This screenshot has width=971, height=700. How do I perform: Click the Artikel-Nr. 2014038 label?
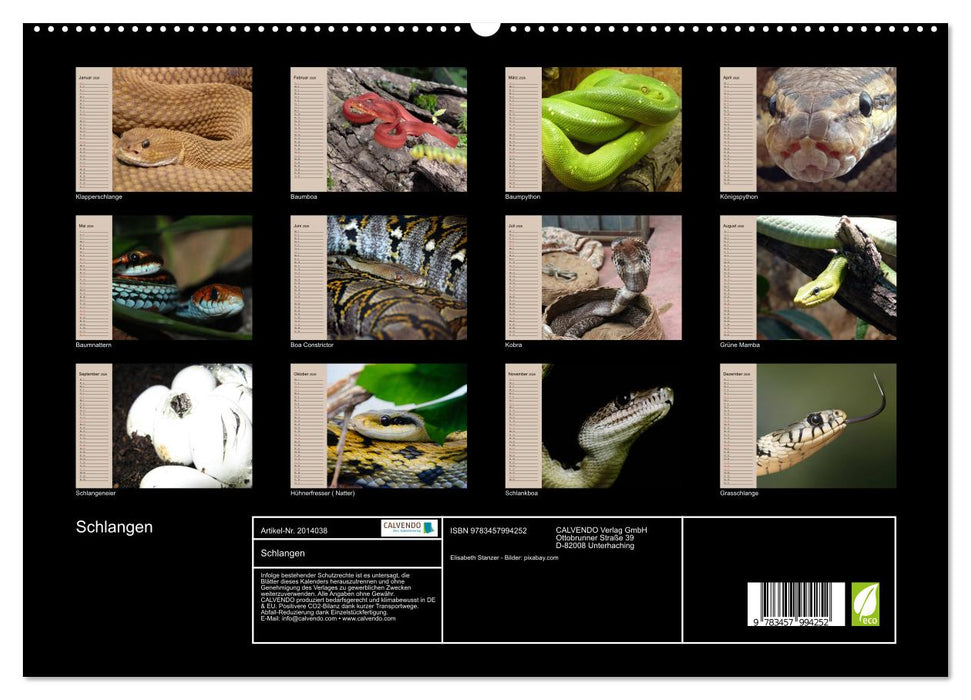[294, 531]
